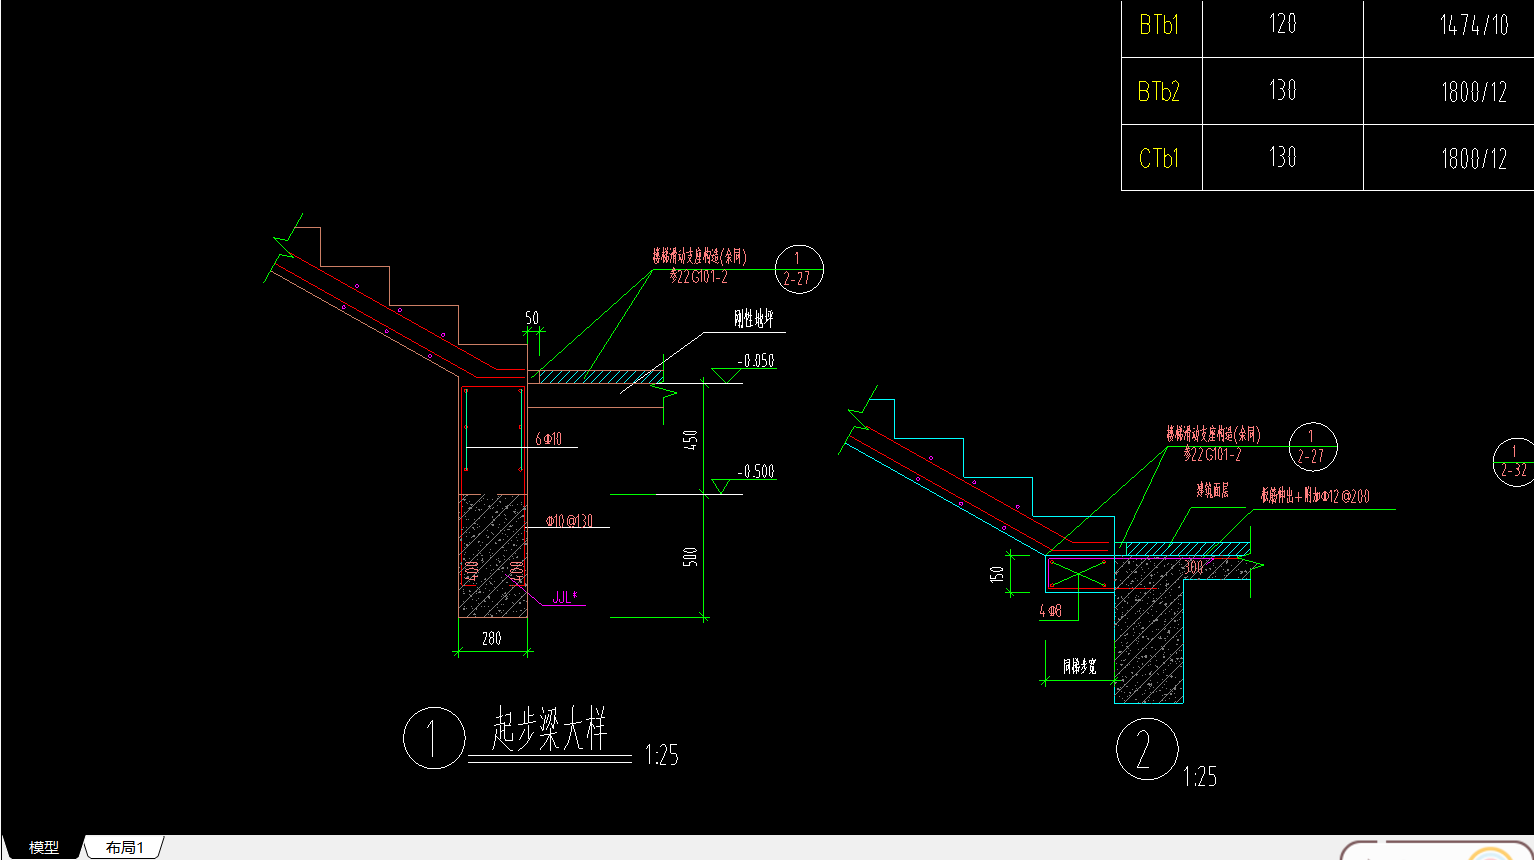Select 1800/12 in the CTb1 row
The image size is (1534, 860).
point(1474,159)
